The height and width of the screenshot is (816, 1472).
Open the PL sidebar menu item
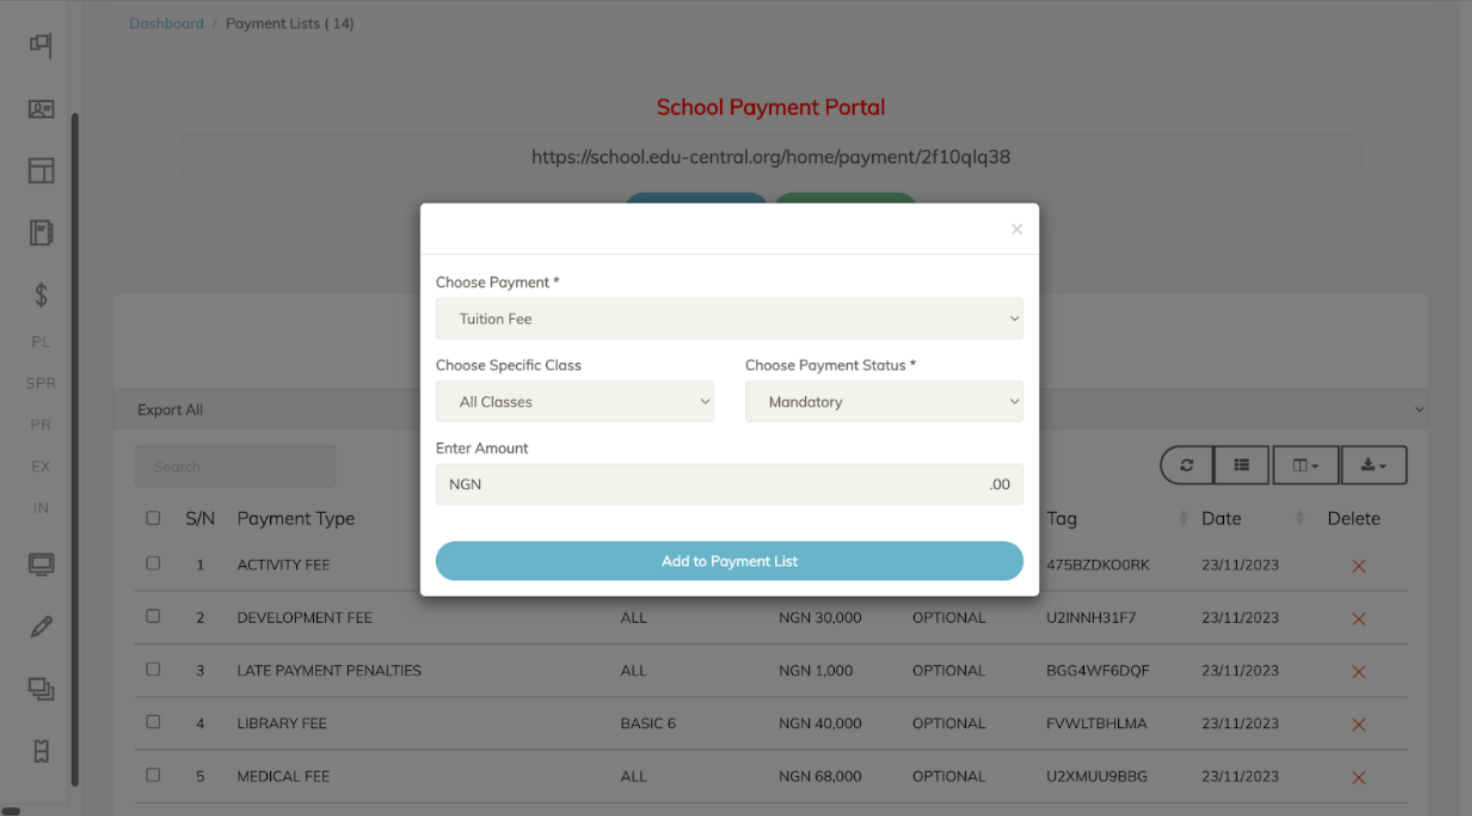pyautogui.click(x=41, y=342)
